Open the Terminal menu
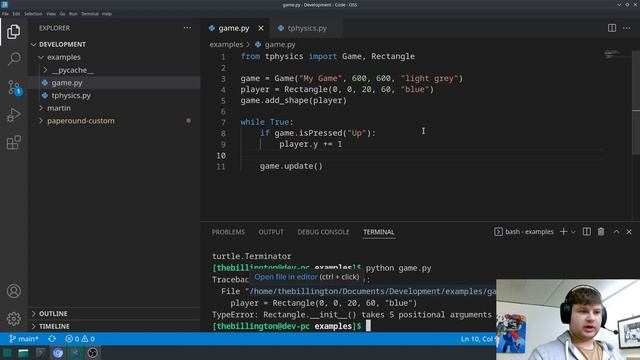The height and width of the screenshot is (360, 640). pyautogui.click(x=90, y=13)
